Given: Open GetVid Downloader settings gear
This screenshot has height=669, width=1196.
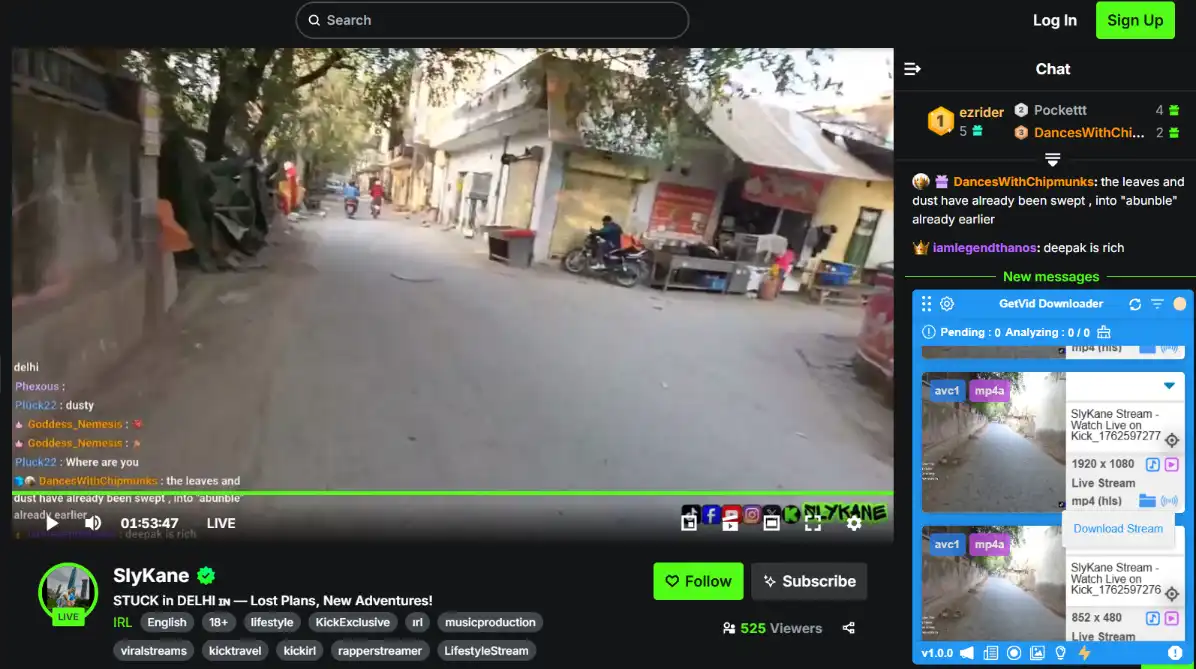Looking at the screenshot, I should point(947,303).
